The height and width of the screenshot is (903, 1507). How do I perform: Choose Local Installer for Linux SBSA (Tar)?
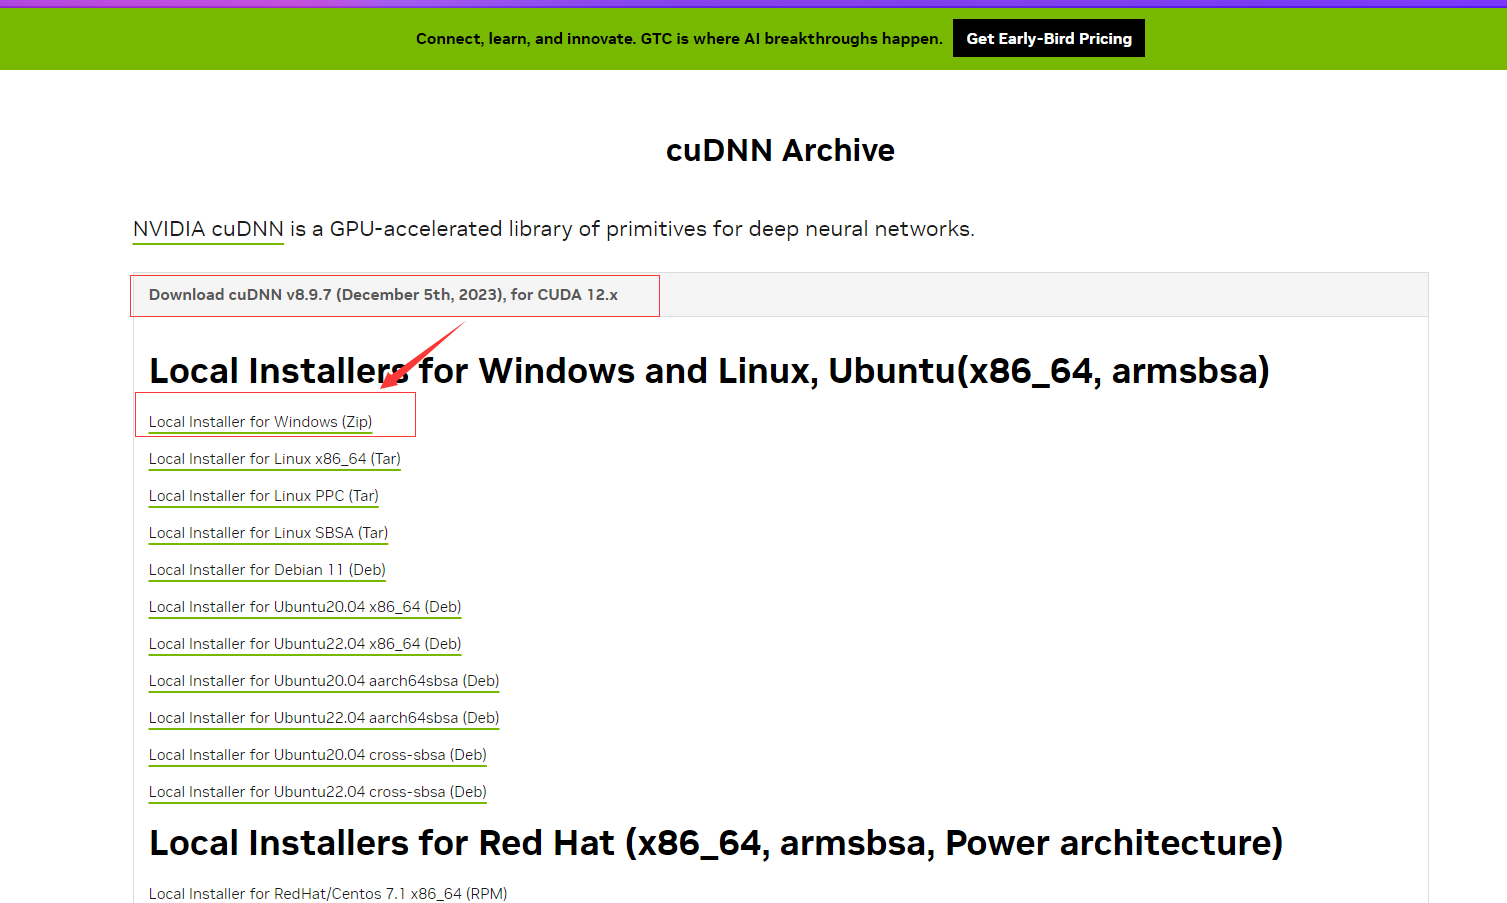tap(268, 533)
